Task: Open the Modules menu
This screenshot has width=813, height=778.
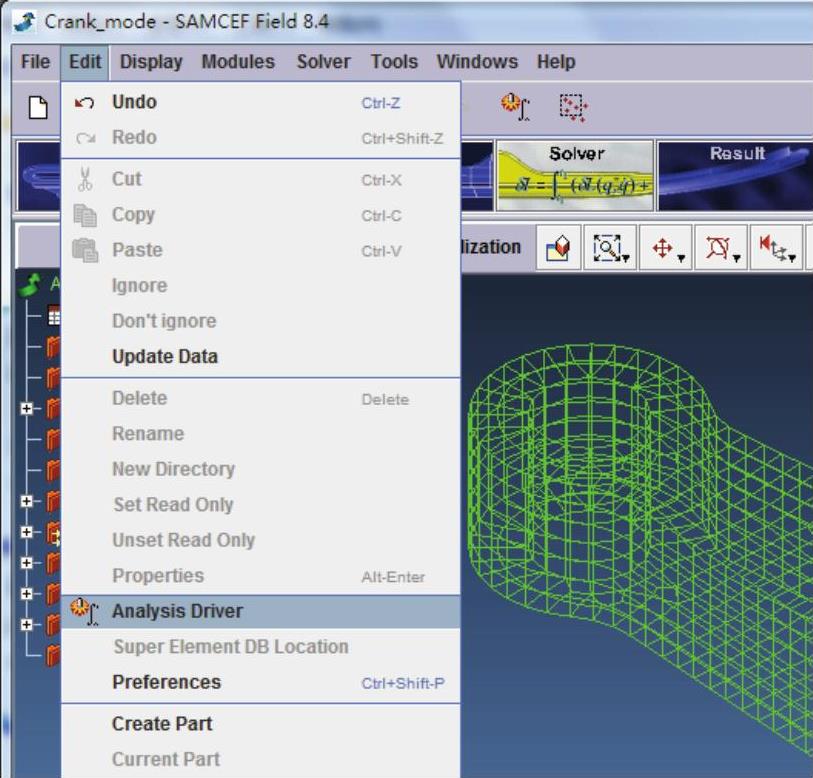Action: tap(238, 62)
